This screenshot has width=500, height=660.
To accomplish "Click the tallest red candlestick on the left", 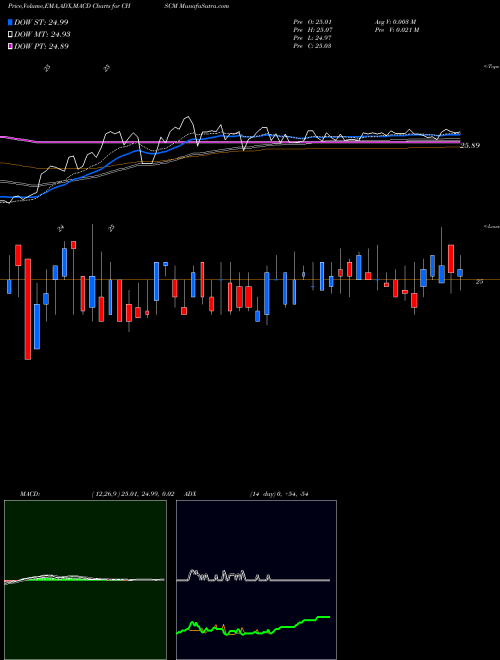I will coord(28,309).
